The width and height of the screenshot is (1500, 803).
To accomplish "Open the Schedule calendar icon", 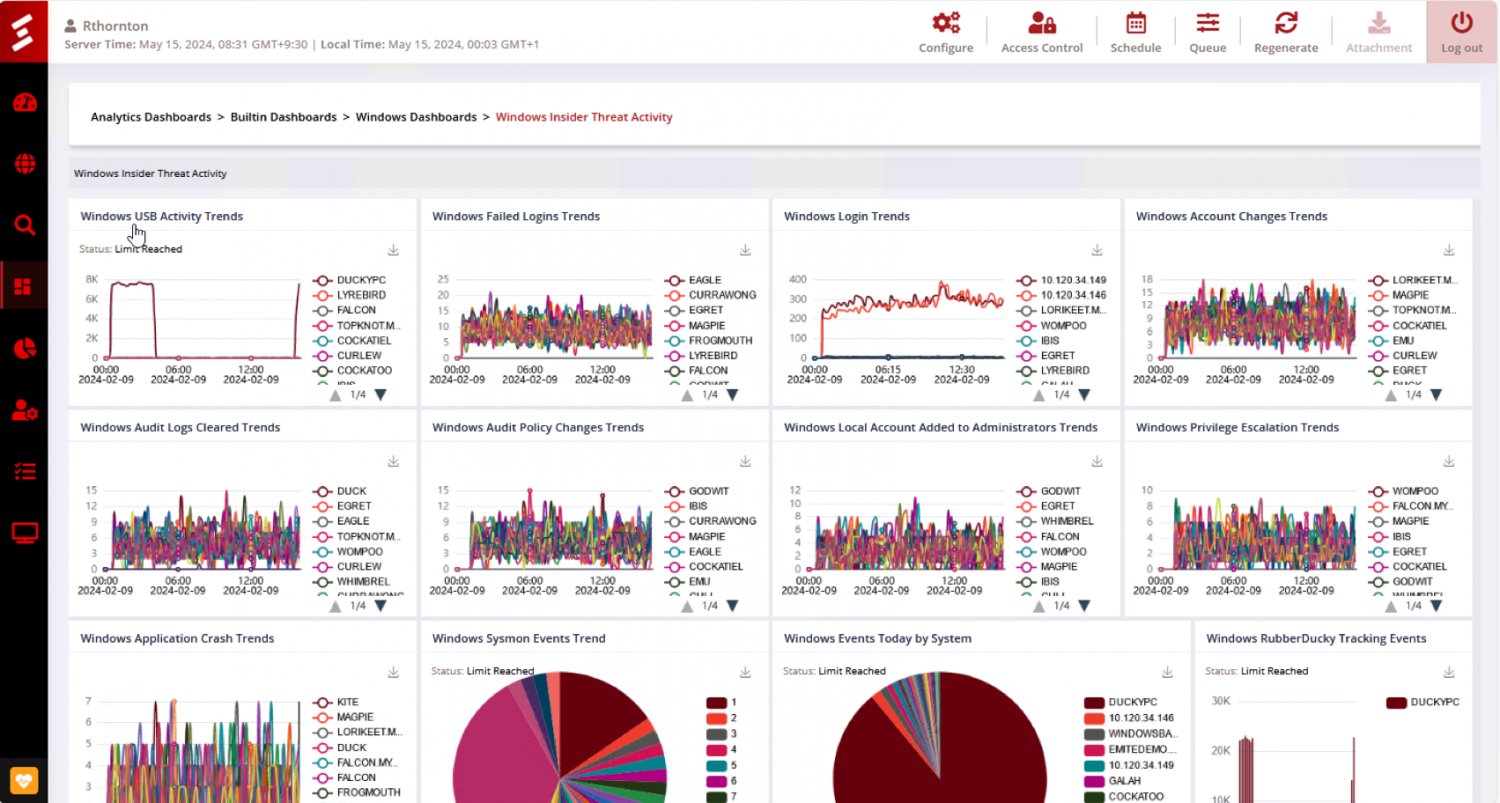I will pyautogui.click(x=1135, y=31).
